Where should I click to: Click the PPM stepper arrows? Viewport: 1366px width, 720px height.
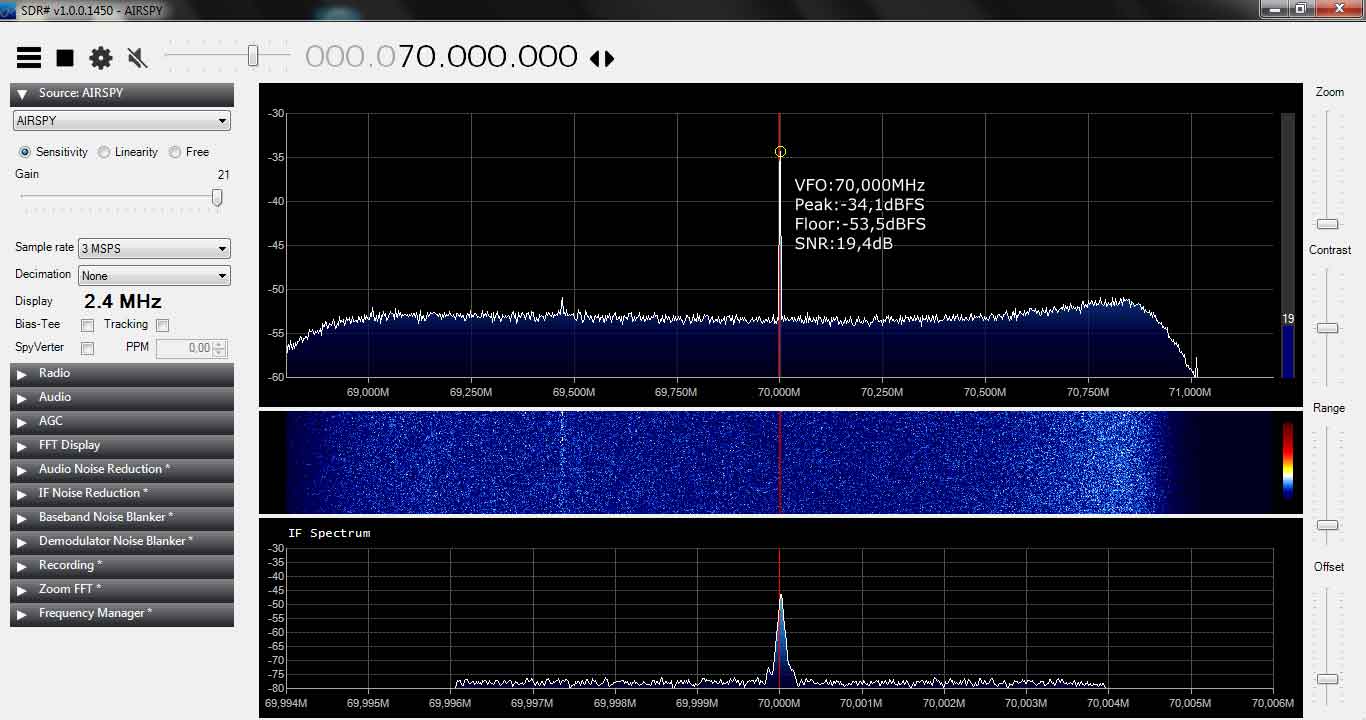[x=220, y=348]
